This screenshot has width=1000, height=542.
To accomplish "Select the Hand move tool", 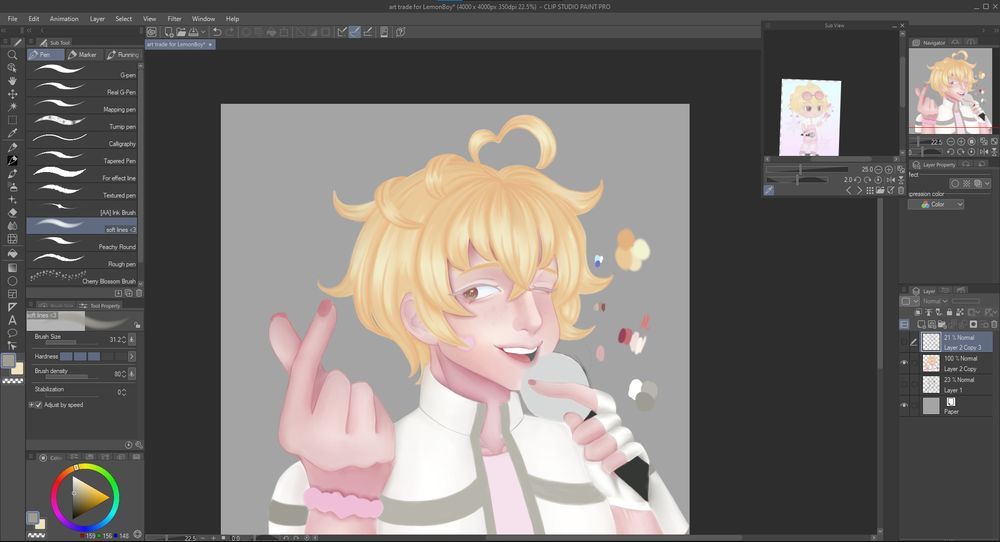I will (12, 81).
